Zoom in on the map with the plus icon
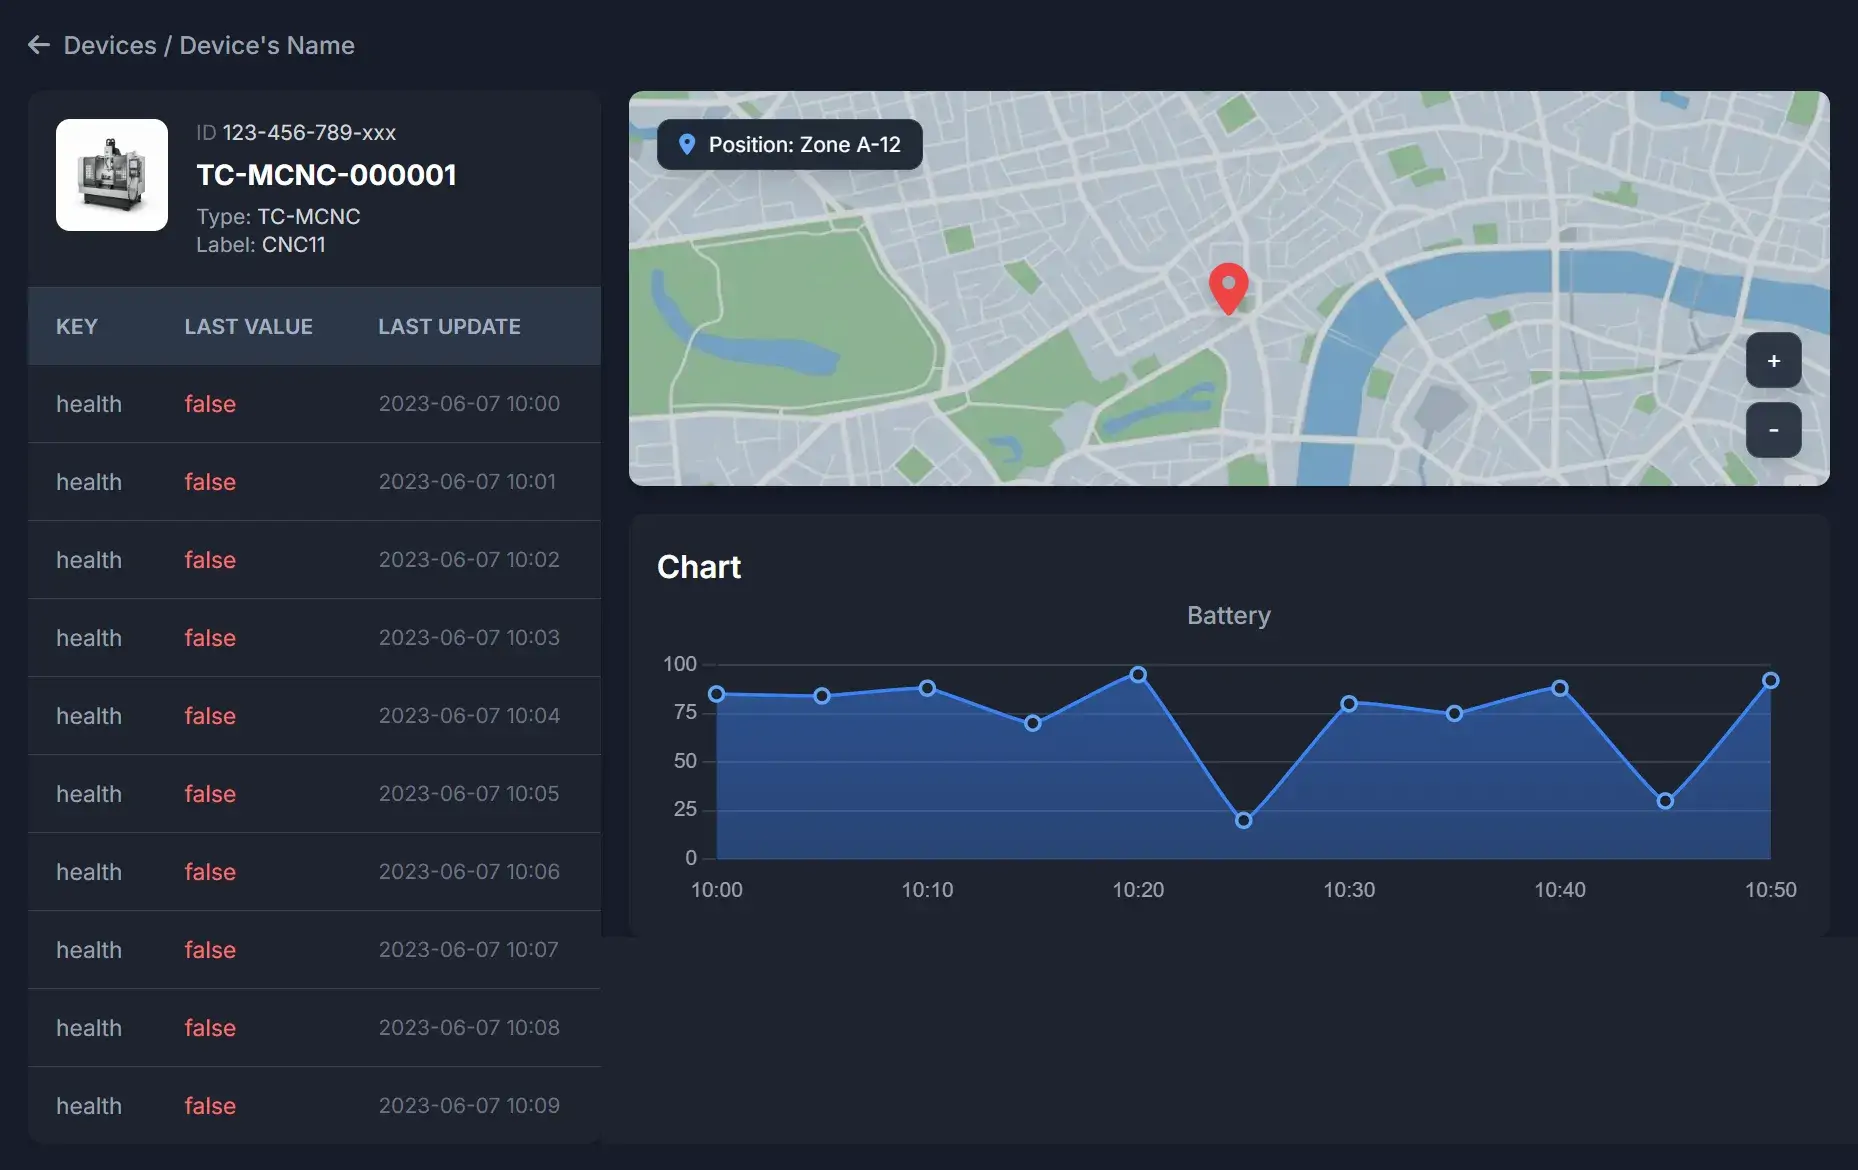1858x1170 pixels. point(1774,360)
